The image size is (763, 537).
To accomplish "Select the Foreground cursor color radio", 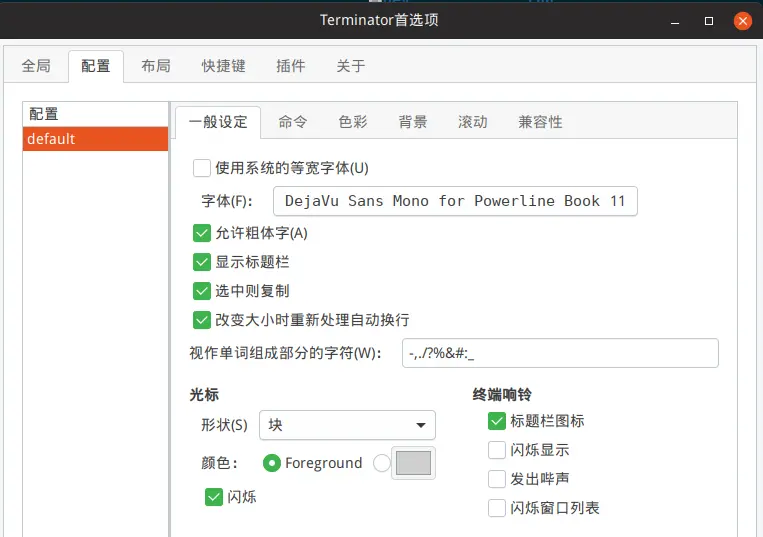I will 272,463.
